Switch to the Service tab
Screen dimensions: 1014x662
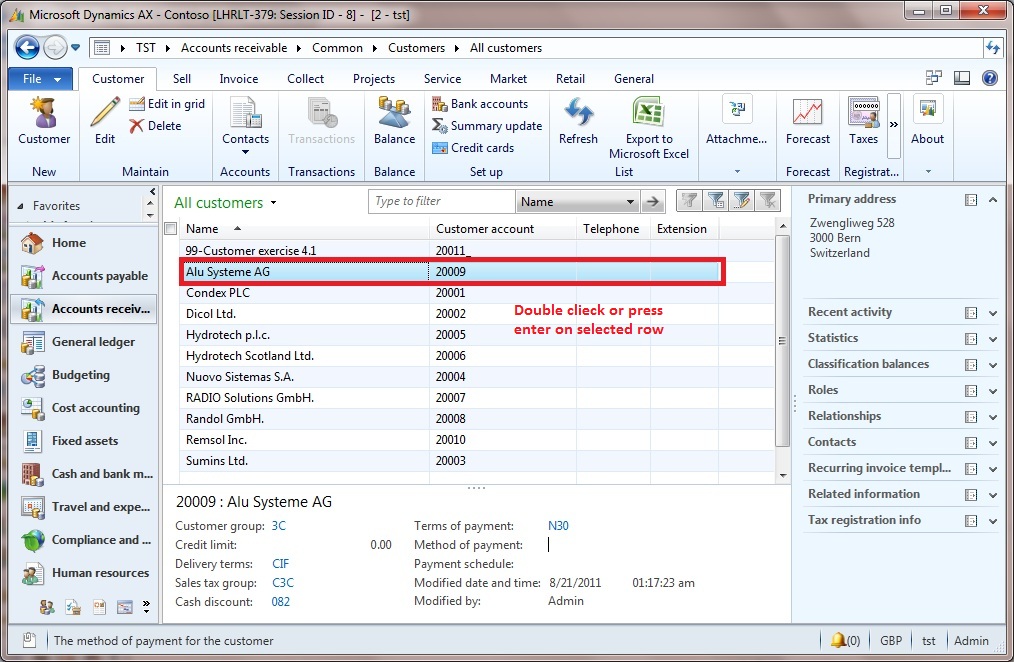pyautogui.click(x=442, y=79)
